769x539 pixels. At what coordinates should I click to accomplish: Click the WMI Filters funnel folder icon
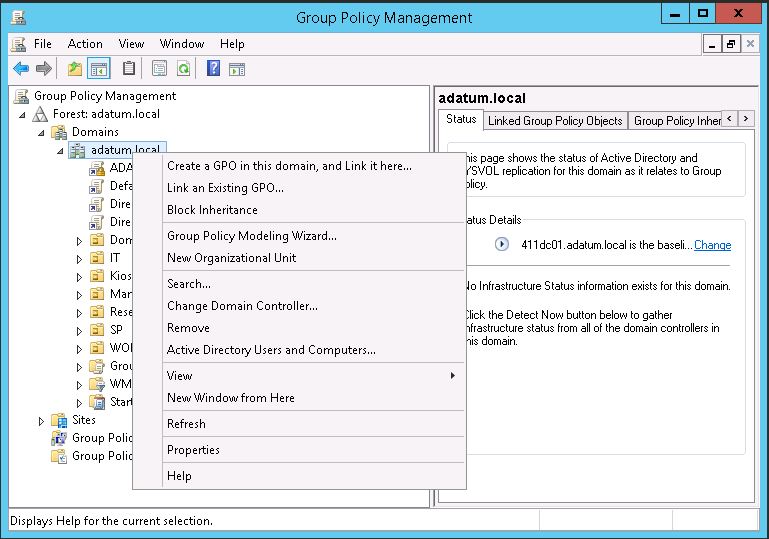coord(97,384)
